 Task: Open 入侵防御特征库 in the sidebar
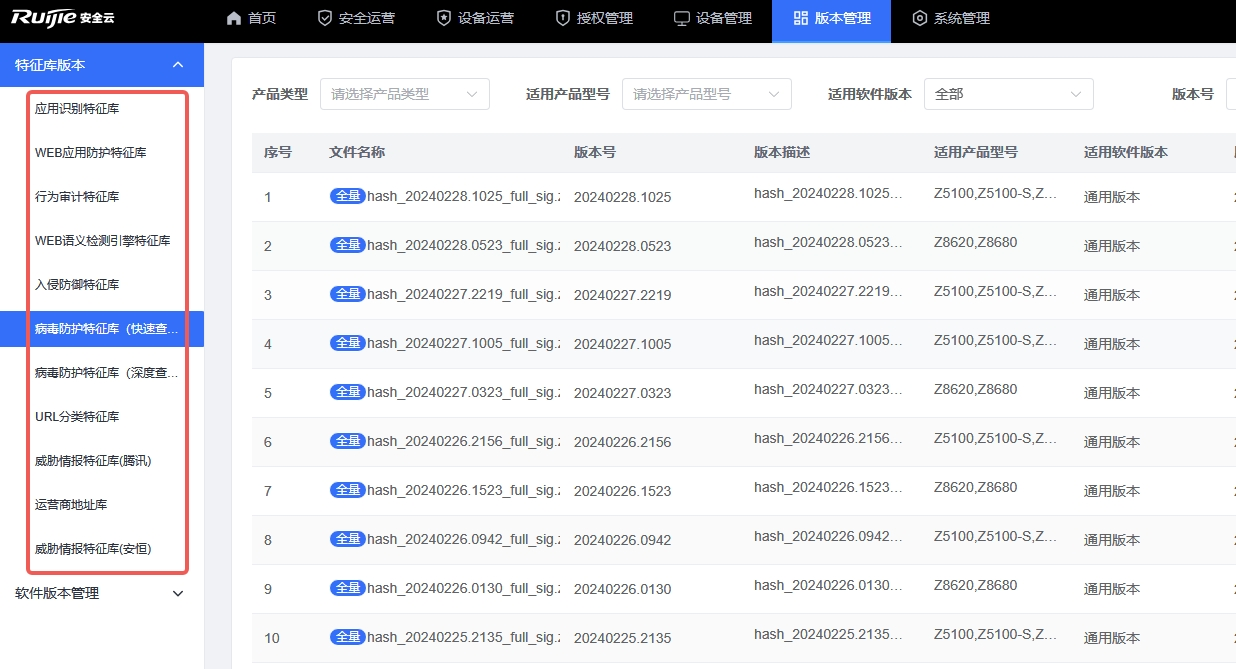click(x=77, y=285)
